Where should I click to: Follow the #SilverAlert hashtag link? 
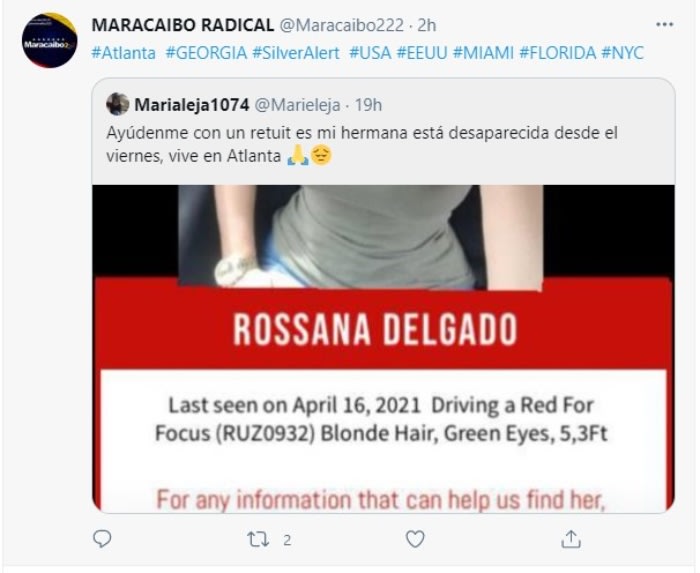(x=296, y=53)
